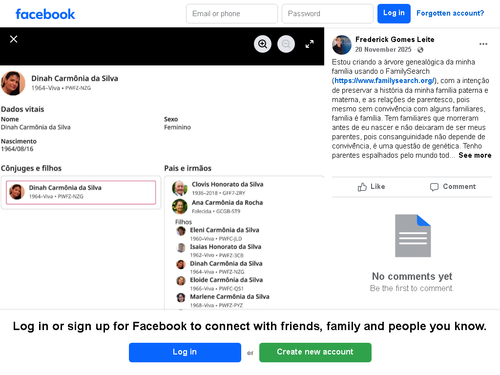Click Isaias Honorato da Silva avatar
This screenshot has height=375, width=500.
point(181,247)
